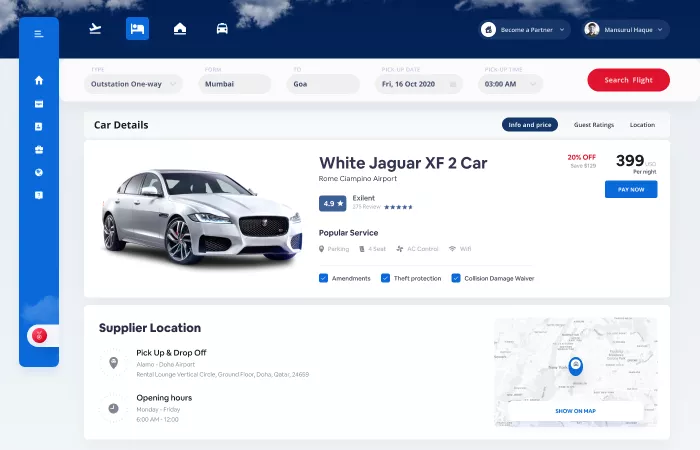Viewport: 700px width, 450px height.
Task: Click the 'White Jaguar XF 2 Car' title
Action: point(403,163)
